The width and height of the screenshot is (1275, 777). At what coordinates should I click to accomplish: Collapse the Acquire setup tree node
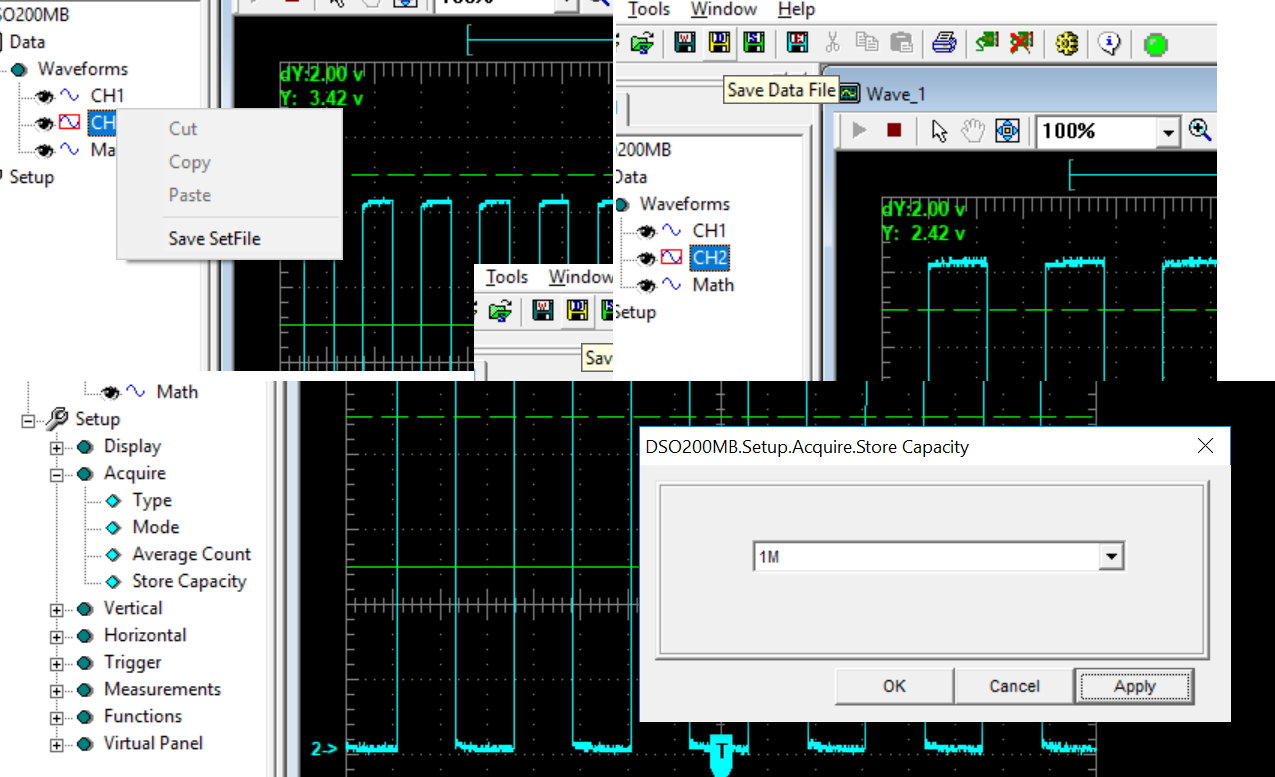point(57,474)
